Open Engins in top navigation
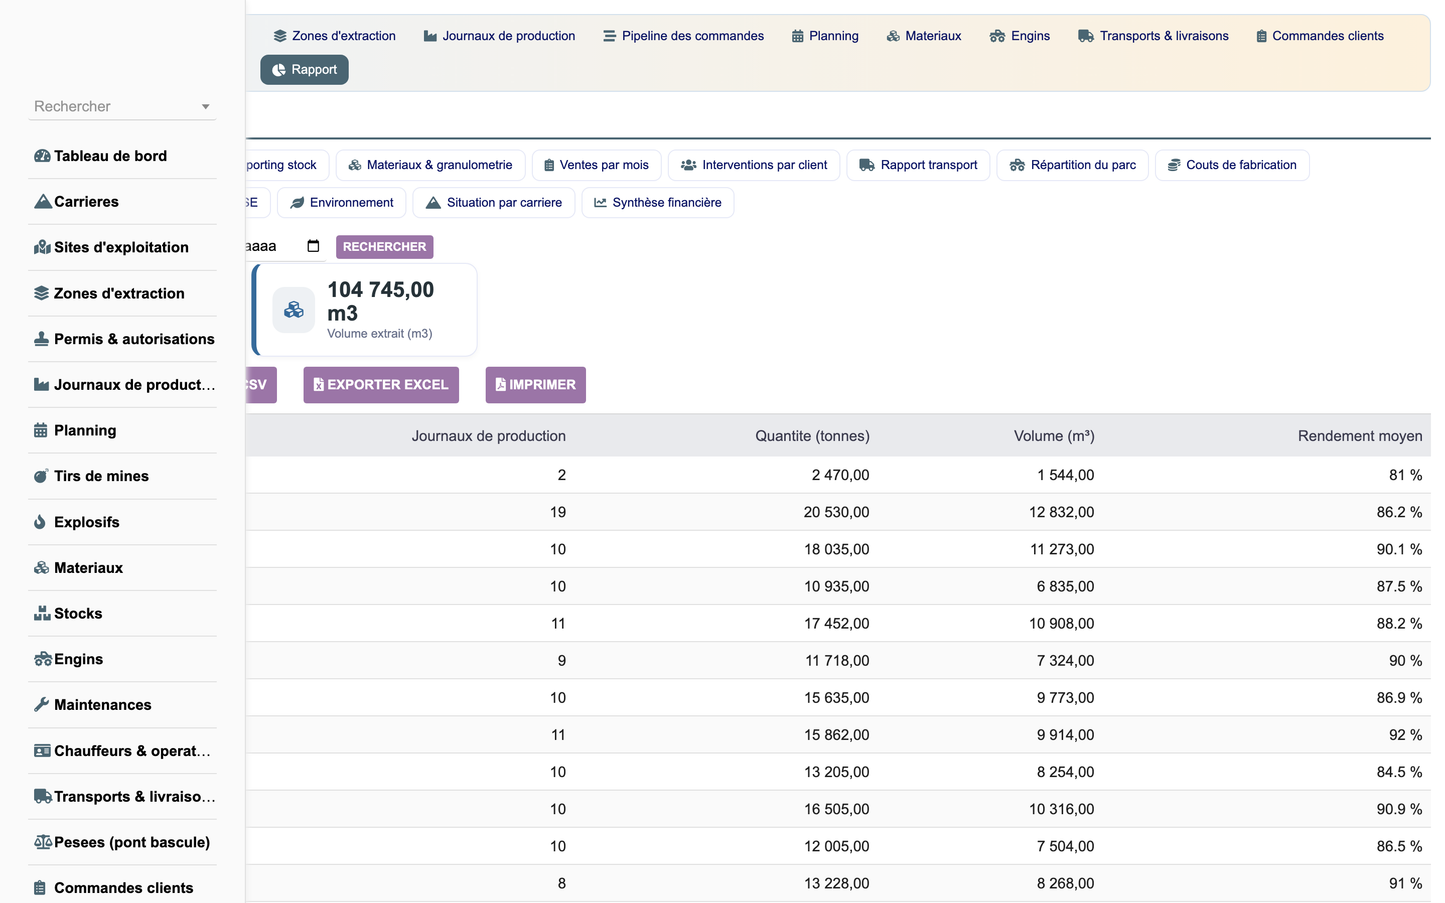 (1020, 36)
